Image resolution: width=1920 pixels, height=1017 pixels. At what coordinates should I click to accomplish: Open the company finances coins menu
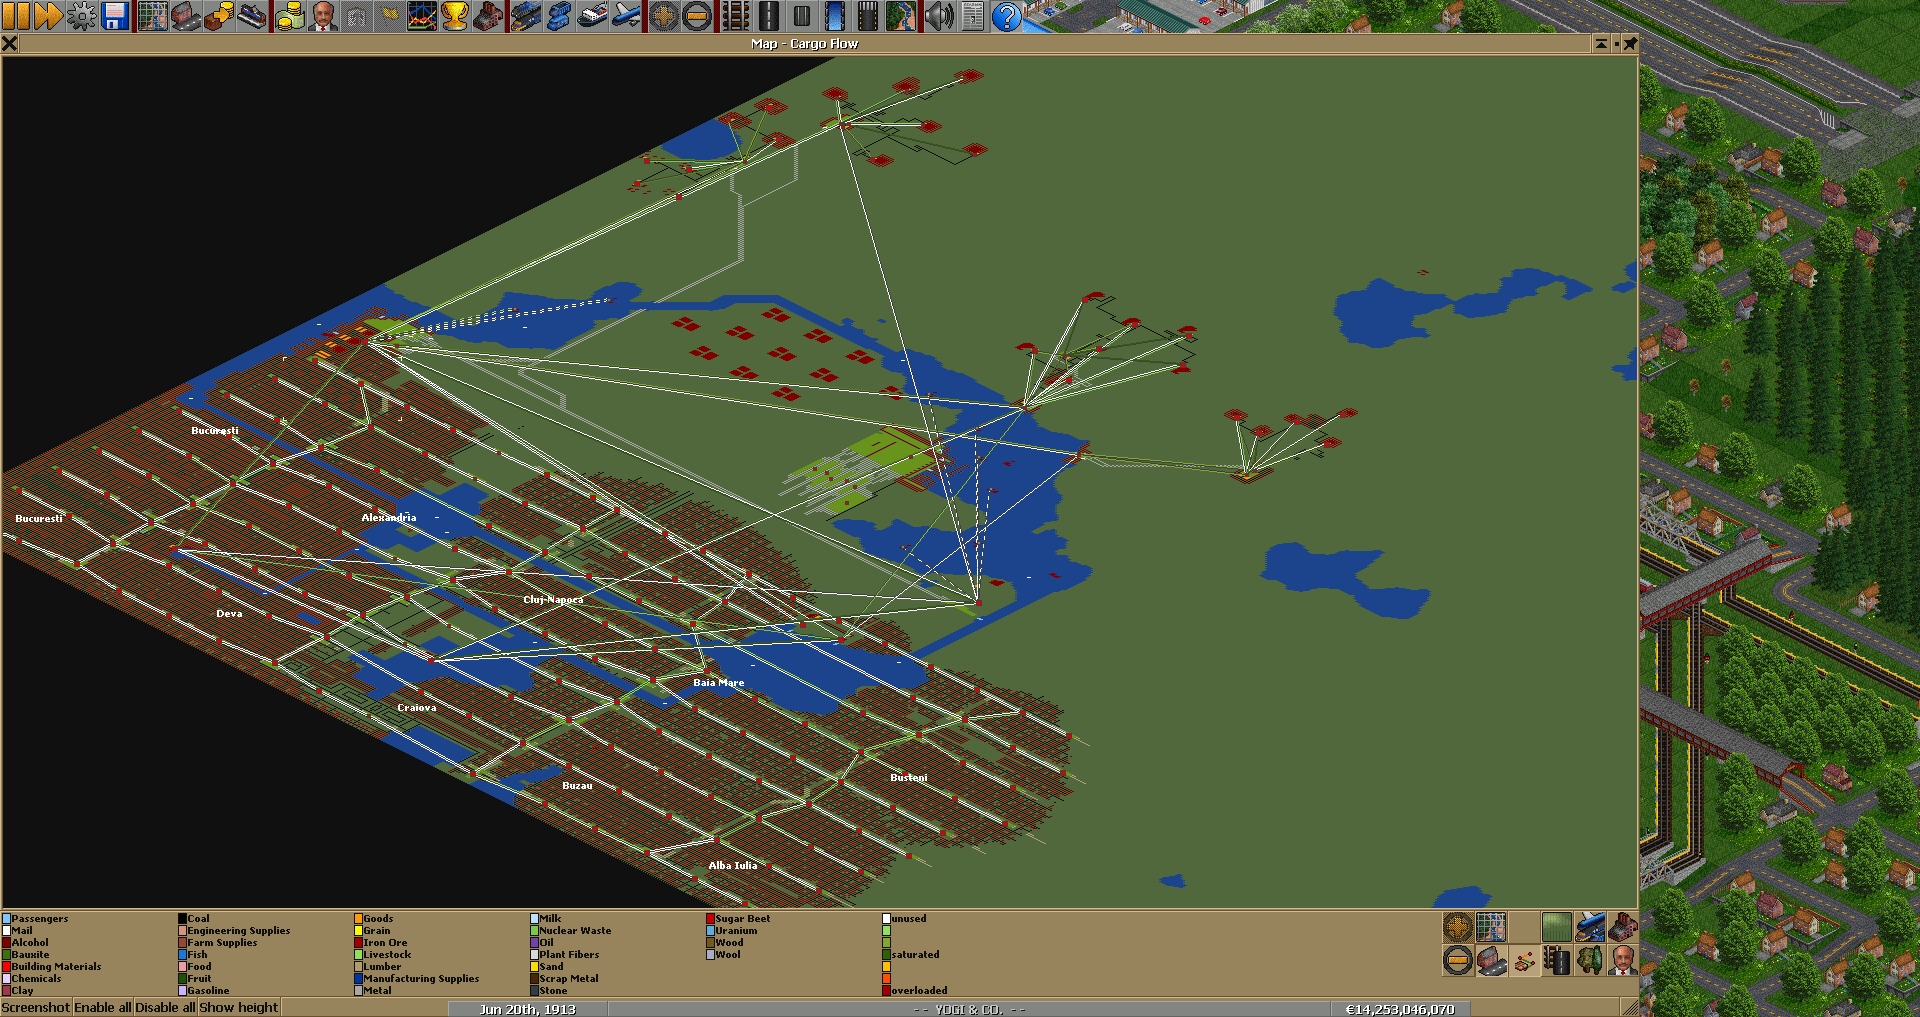click(290, 16)
